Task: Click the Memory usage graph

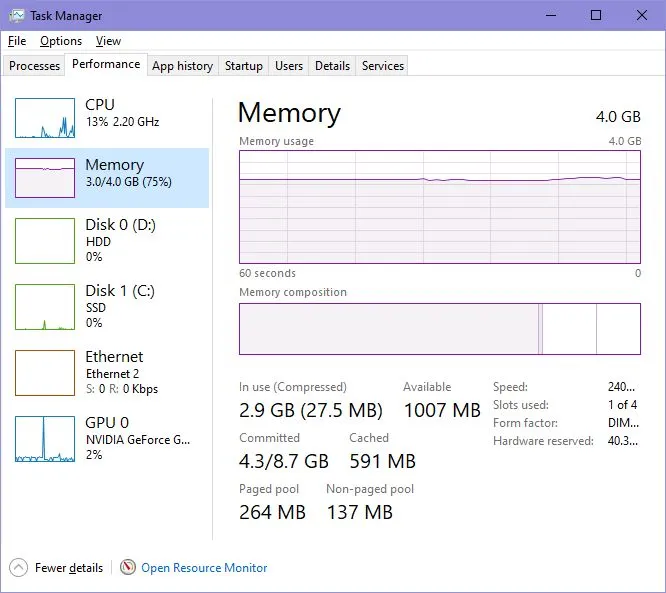Action: click(440, 207)
